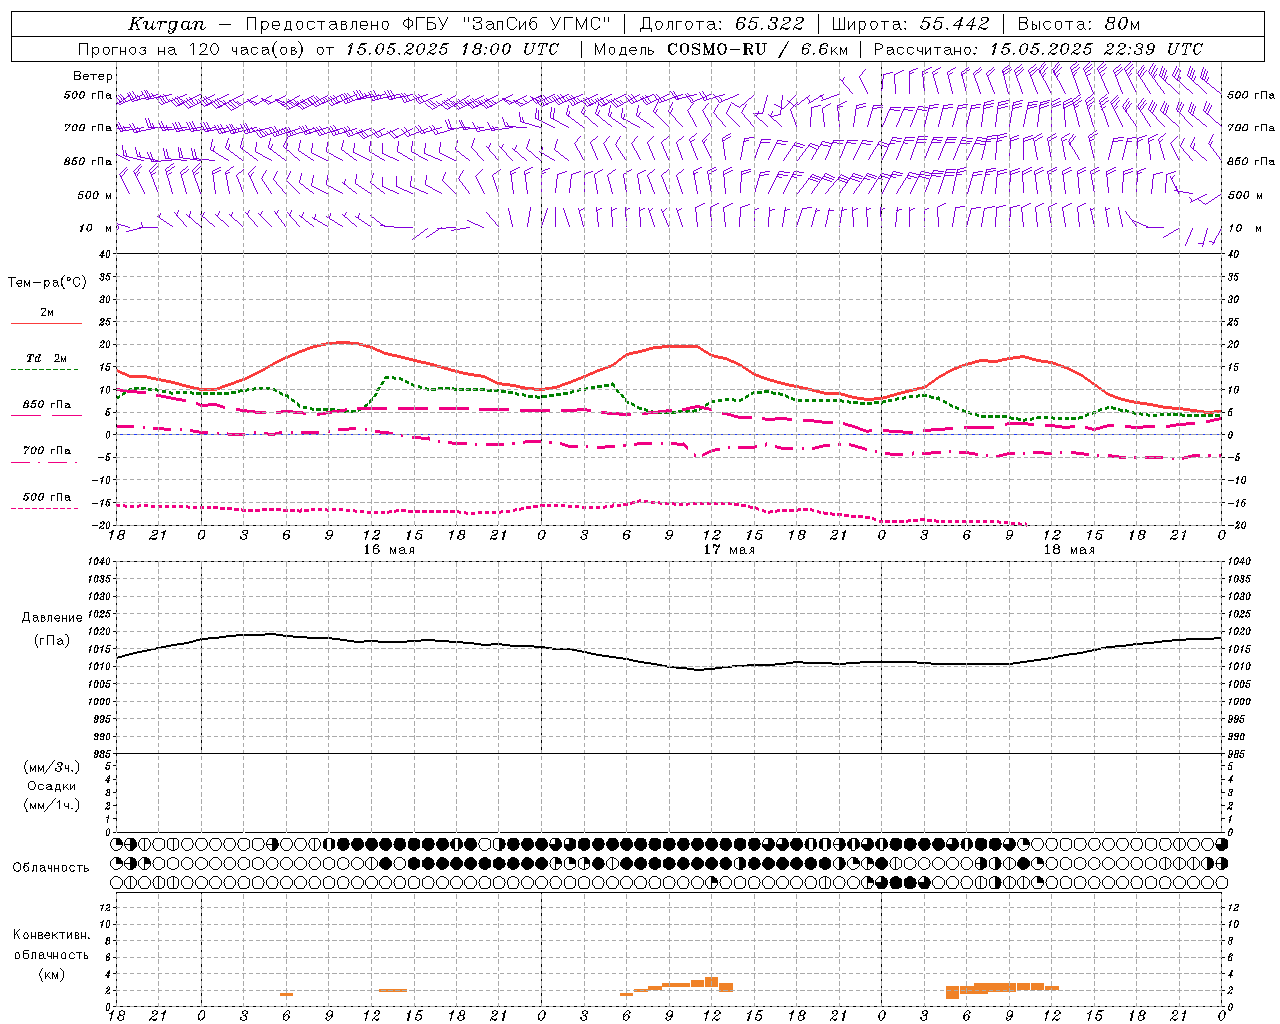Click the forecast start 15.05.2025 18:00 UTC
Image resolution: width=1280 pixels, height=1024 pixels.
pyautogui.click(x=452, y=49)
